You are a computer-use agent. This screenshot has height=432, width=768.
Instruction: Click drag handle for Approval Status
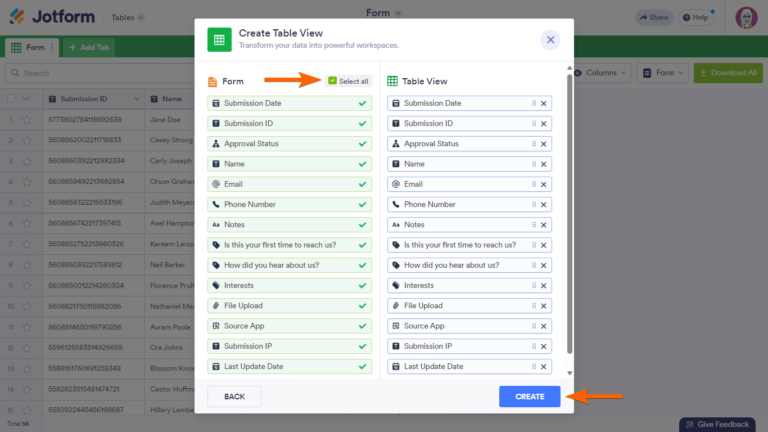[x=534, y=144]
